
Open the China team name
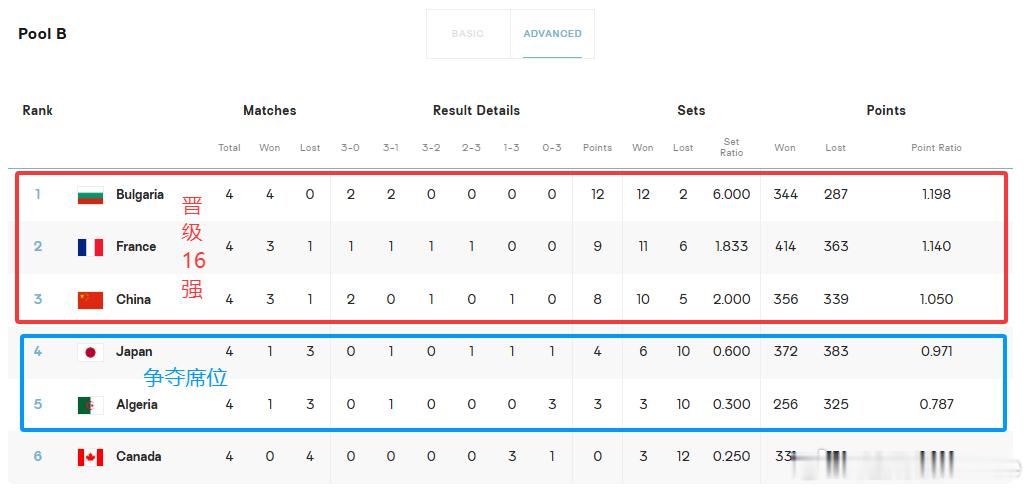point(133,299)
